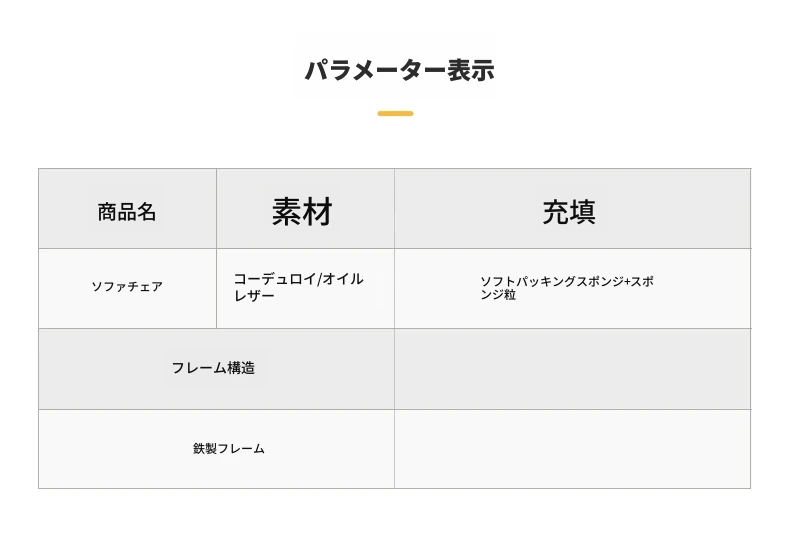Click the character 素 in the 素材 header
The image size is (790, 537).
coord(287,212)
